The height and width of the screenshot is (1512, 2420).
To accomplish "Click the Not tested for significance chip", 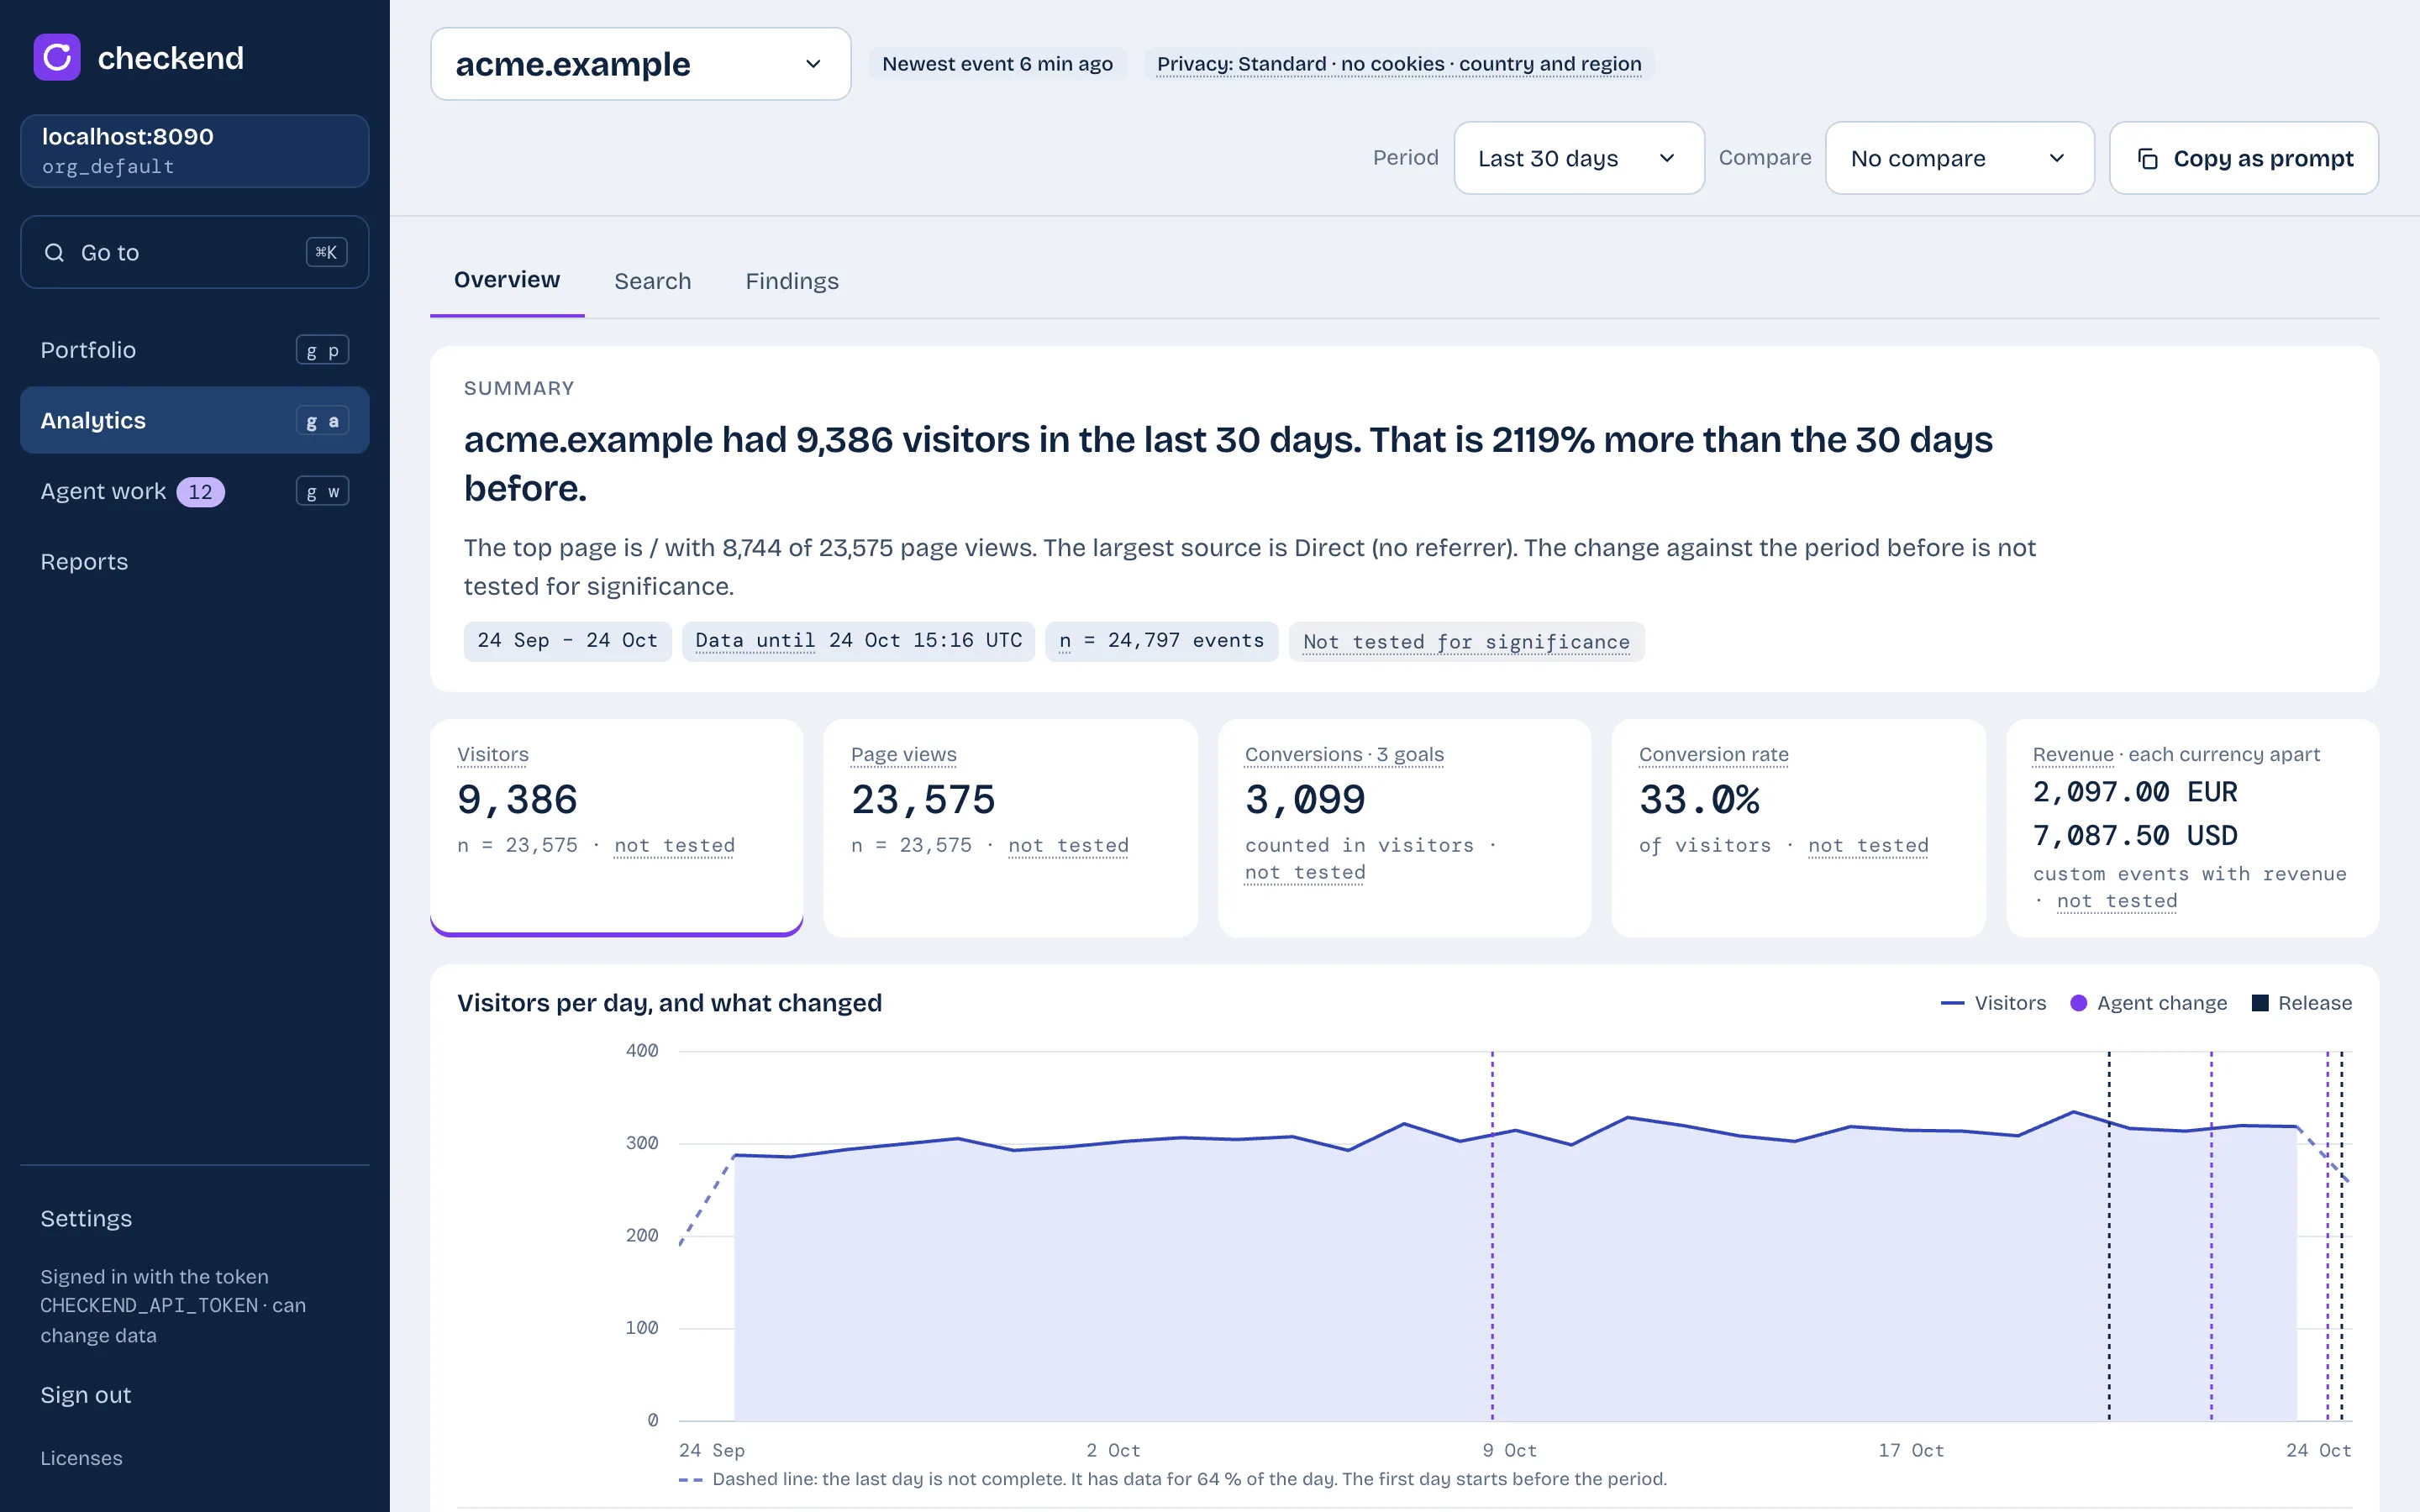I will [1466, 641].
